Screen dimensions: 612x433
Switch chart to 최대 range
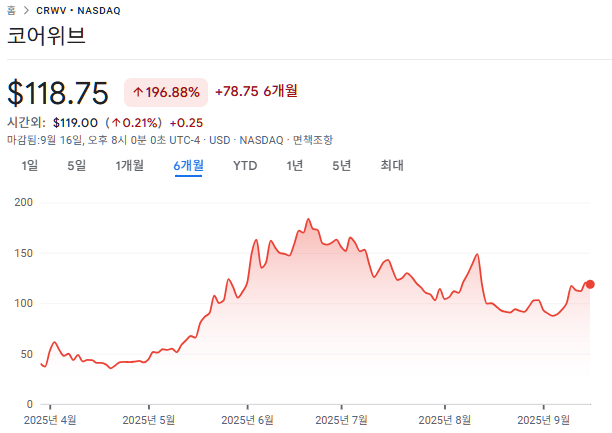pos(392,166)
